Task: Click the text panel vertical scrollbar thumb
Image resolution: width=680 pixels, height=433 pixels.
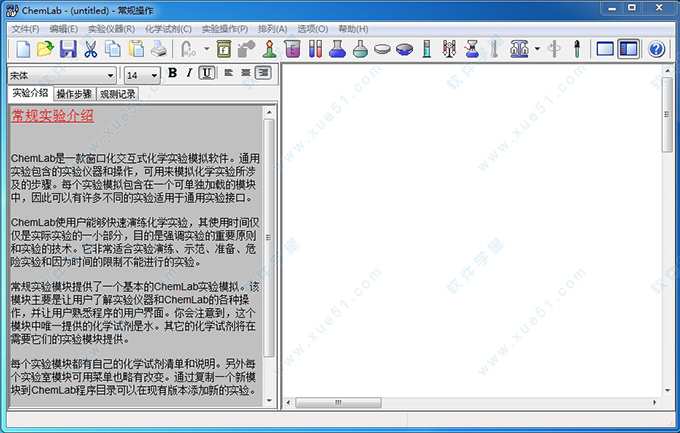Action: coord(269,238)
